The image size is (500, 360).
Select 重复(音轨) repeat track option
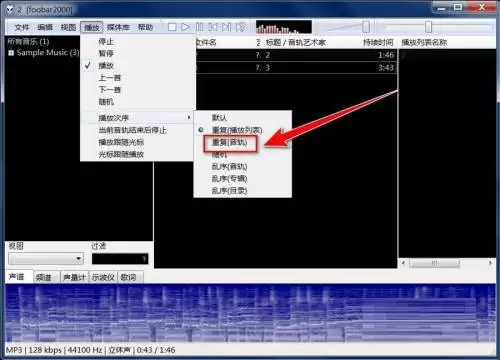point(230,143)
